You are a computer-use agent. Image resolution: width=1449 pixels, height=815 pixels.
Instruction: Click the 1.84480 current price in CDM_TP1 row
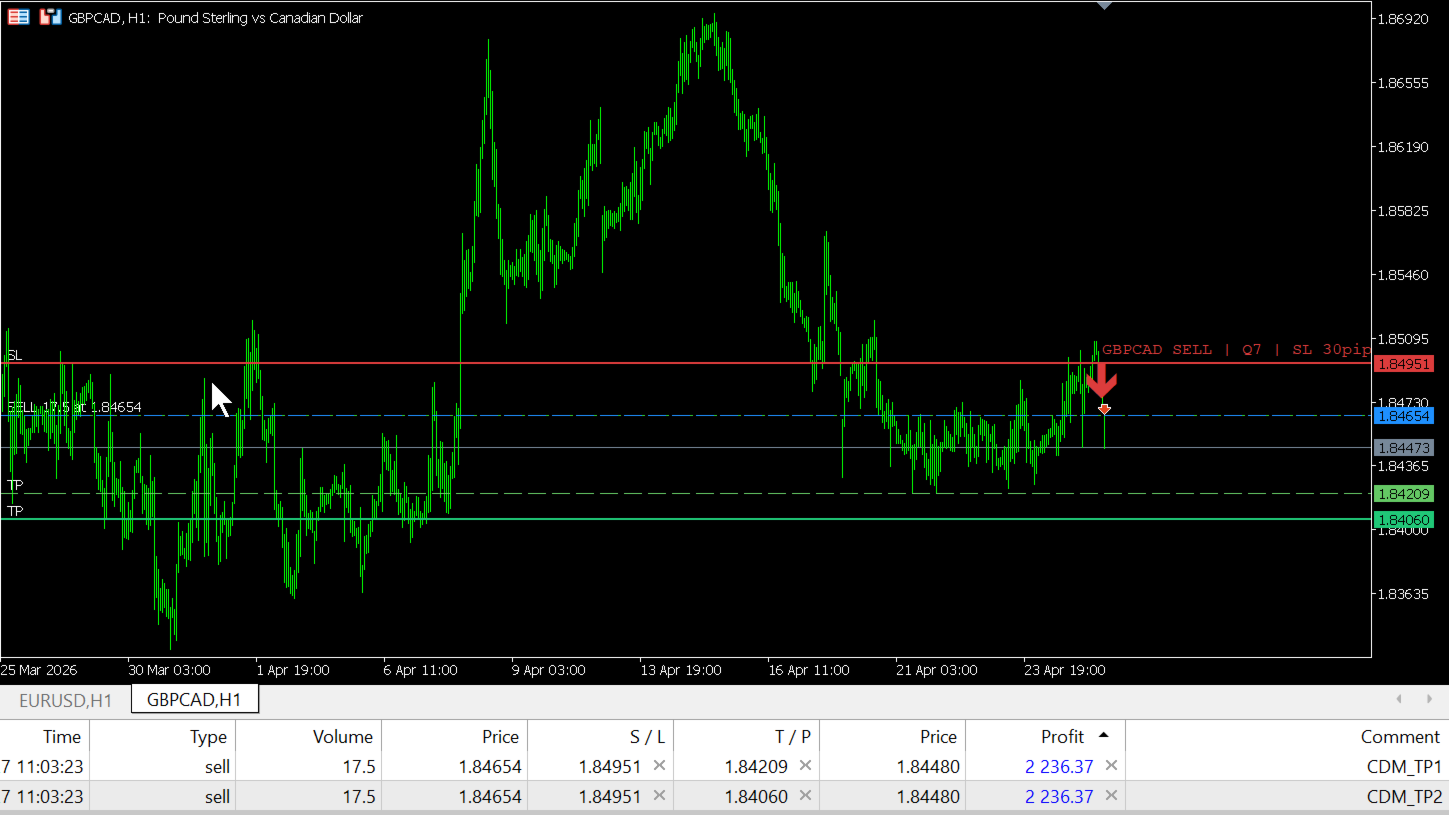click(928, 767)
